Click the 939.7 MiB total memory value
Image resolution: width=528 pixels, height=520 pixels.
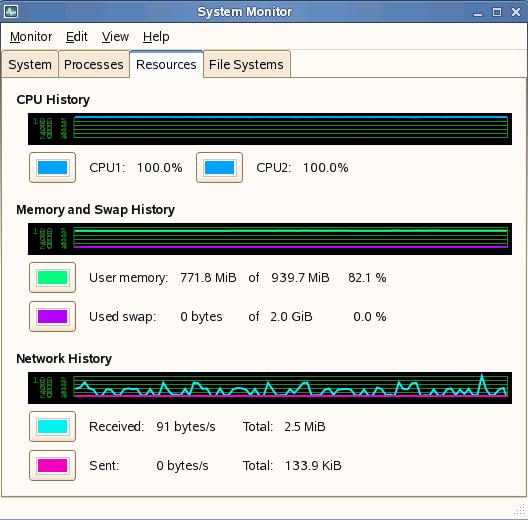300,278
